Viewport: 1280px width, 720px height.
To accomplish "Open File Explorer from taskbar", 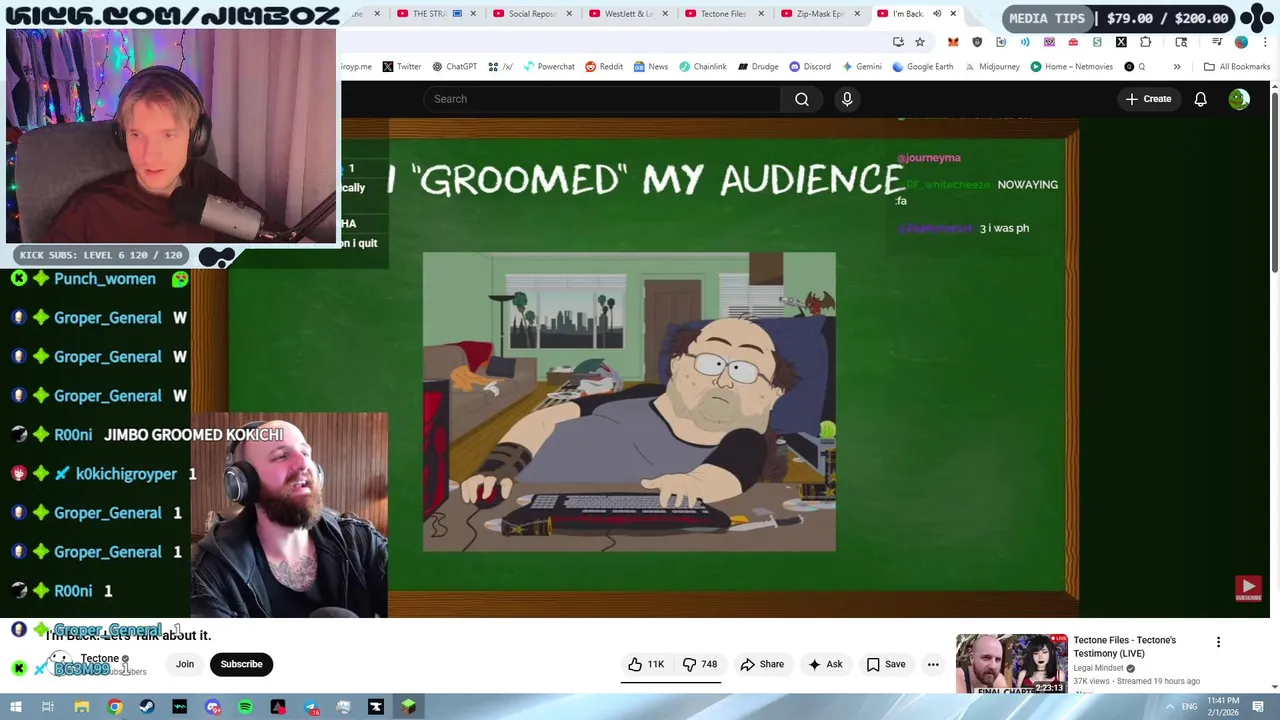I will point(82,707).
